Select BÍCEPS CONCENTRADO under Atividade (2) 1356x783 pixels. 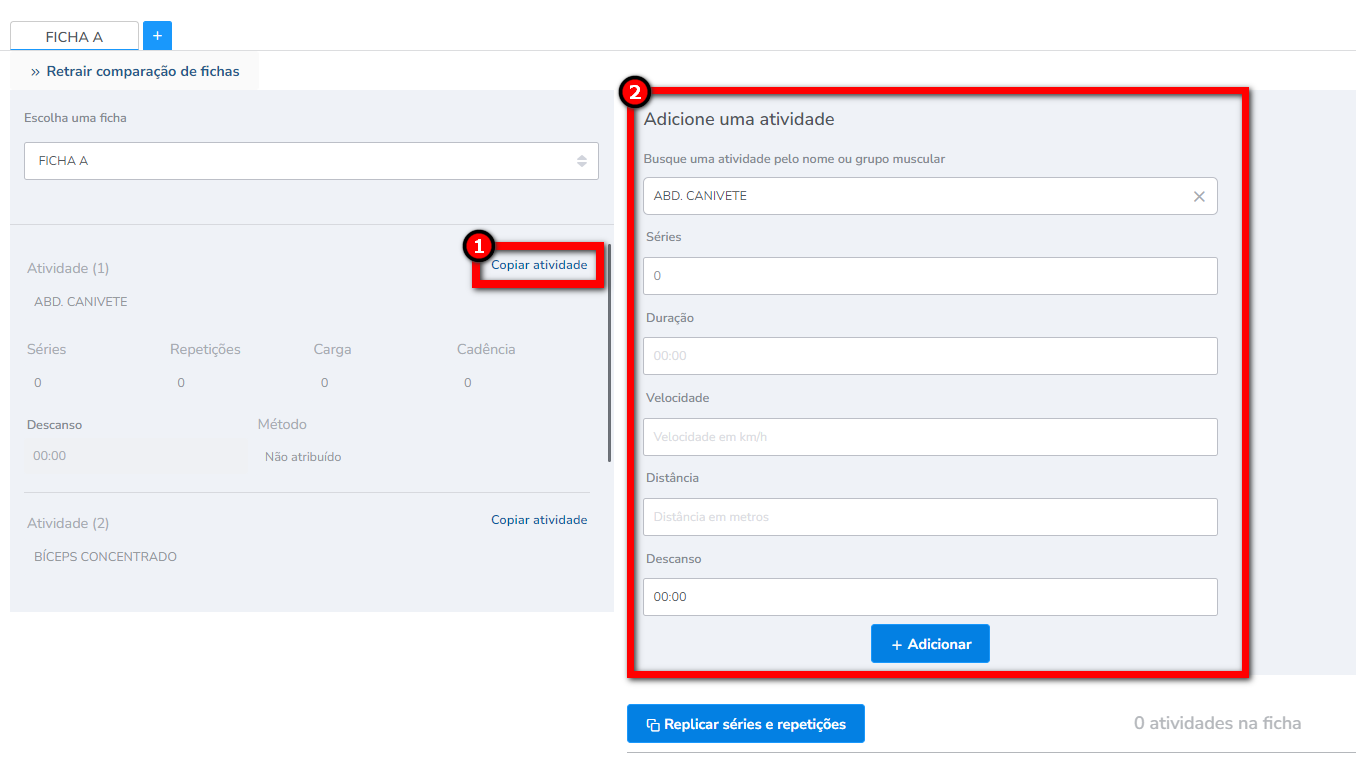[105, 557]
